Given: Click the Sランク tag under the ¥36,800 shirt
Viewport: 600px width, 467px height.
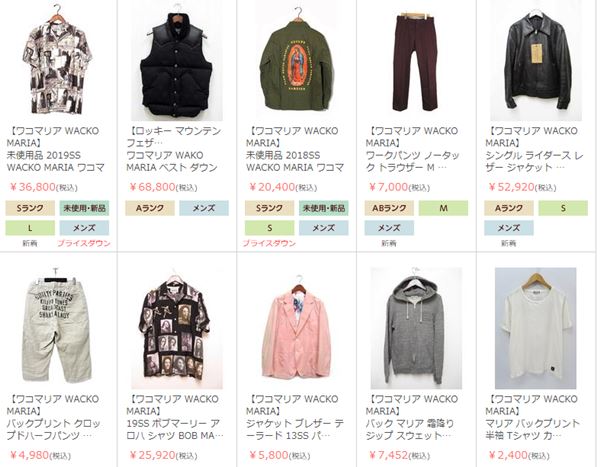Looking at the screenshot, I should pos(30,208).
